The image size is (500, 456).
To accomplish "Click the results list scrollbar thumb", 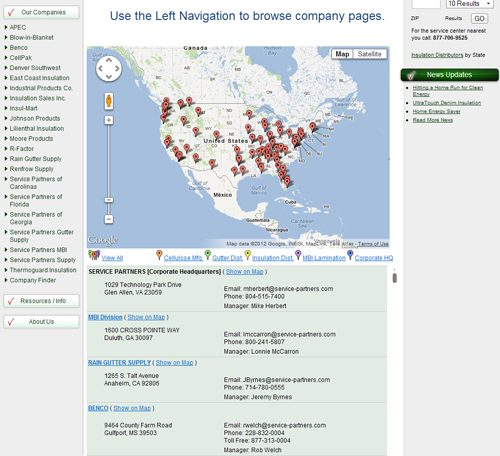I will 395,278.
